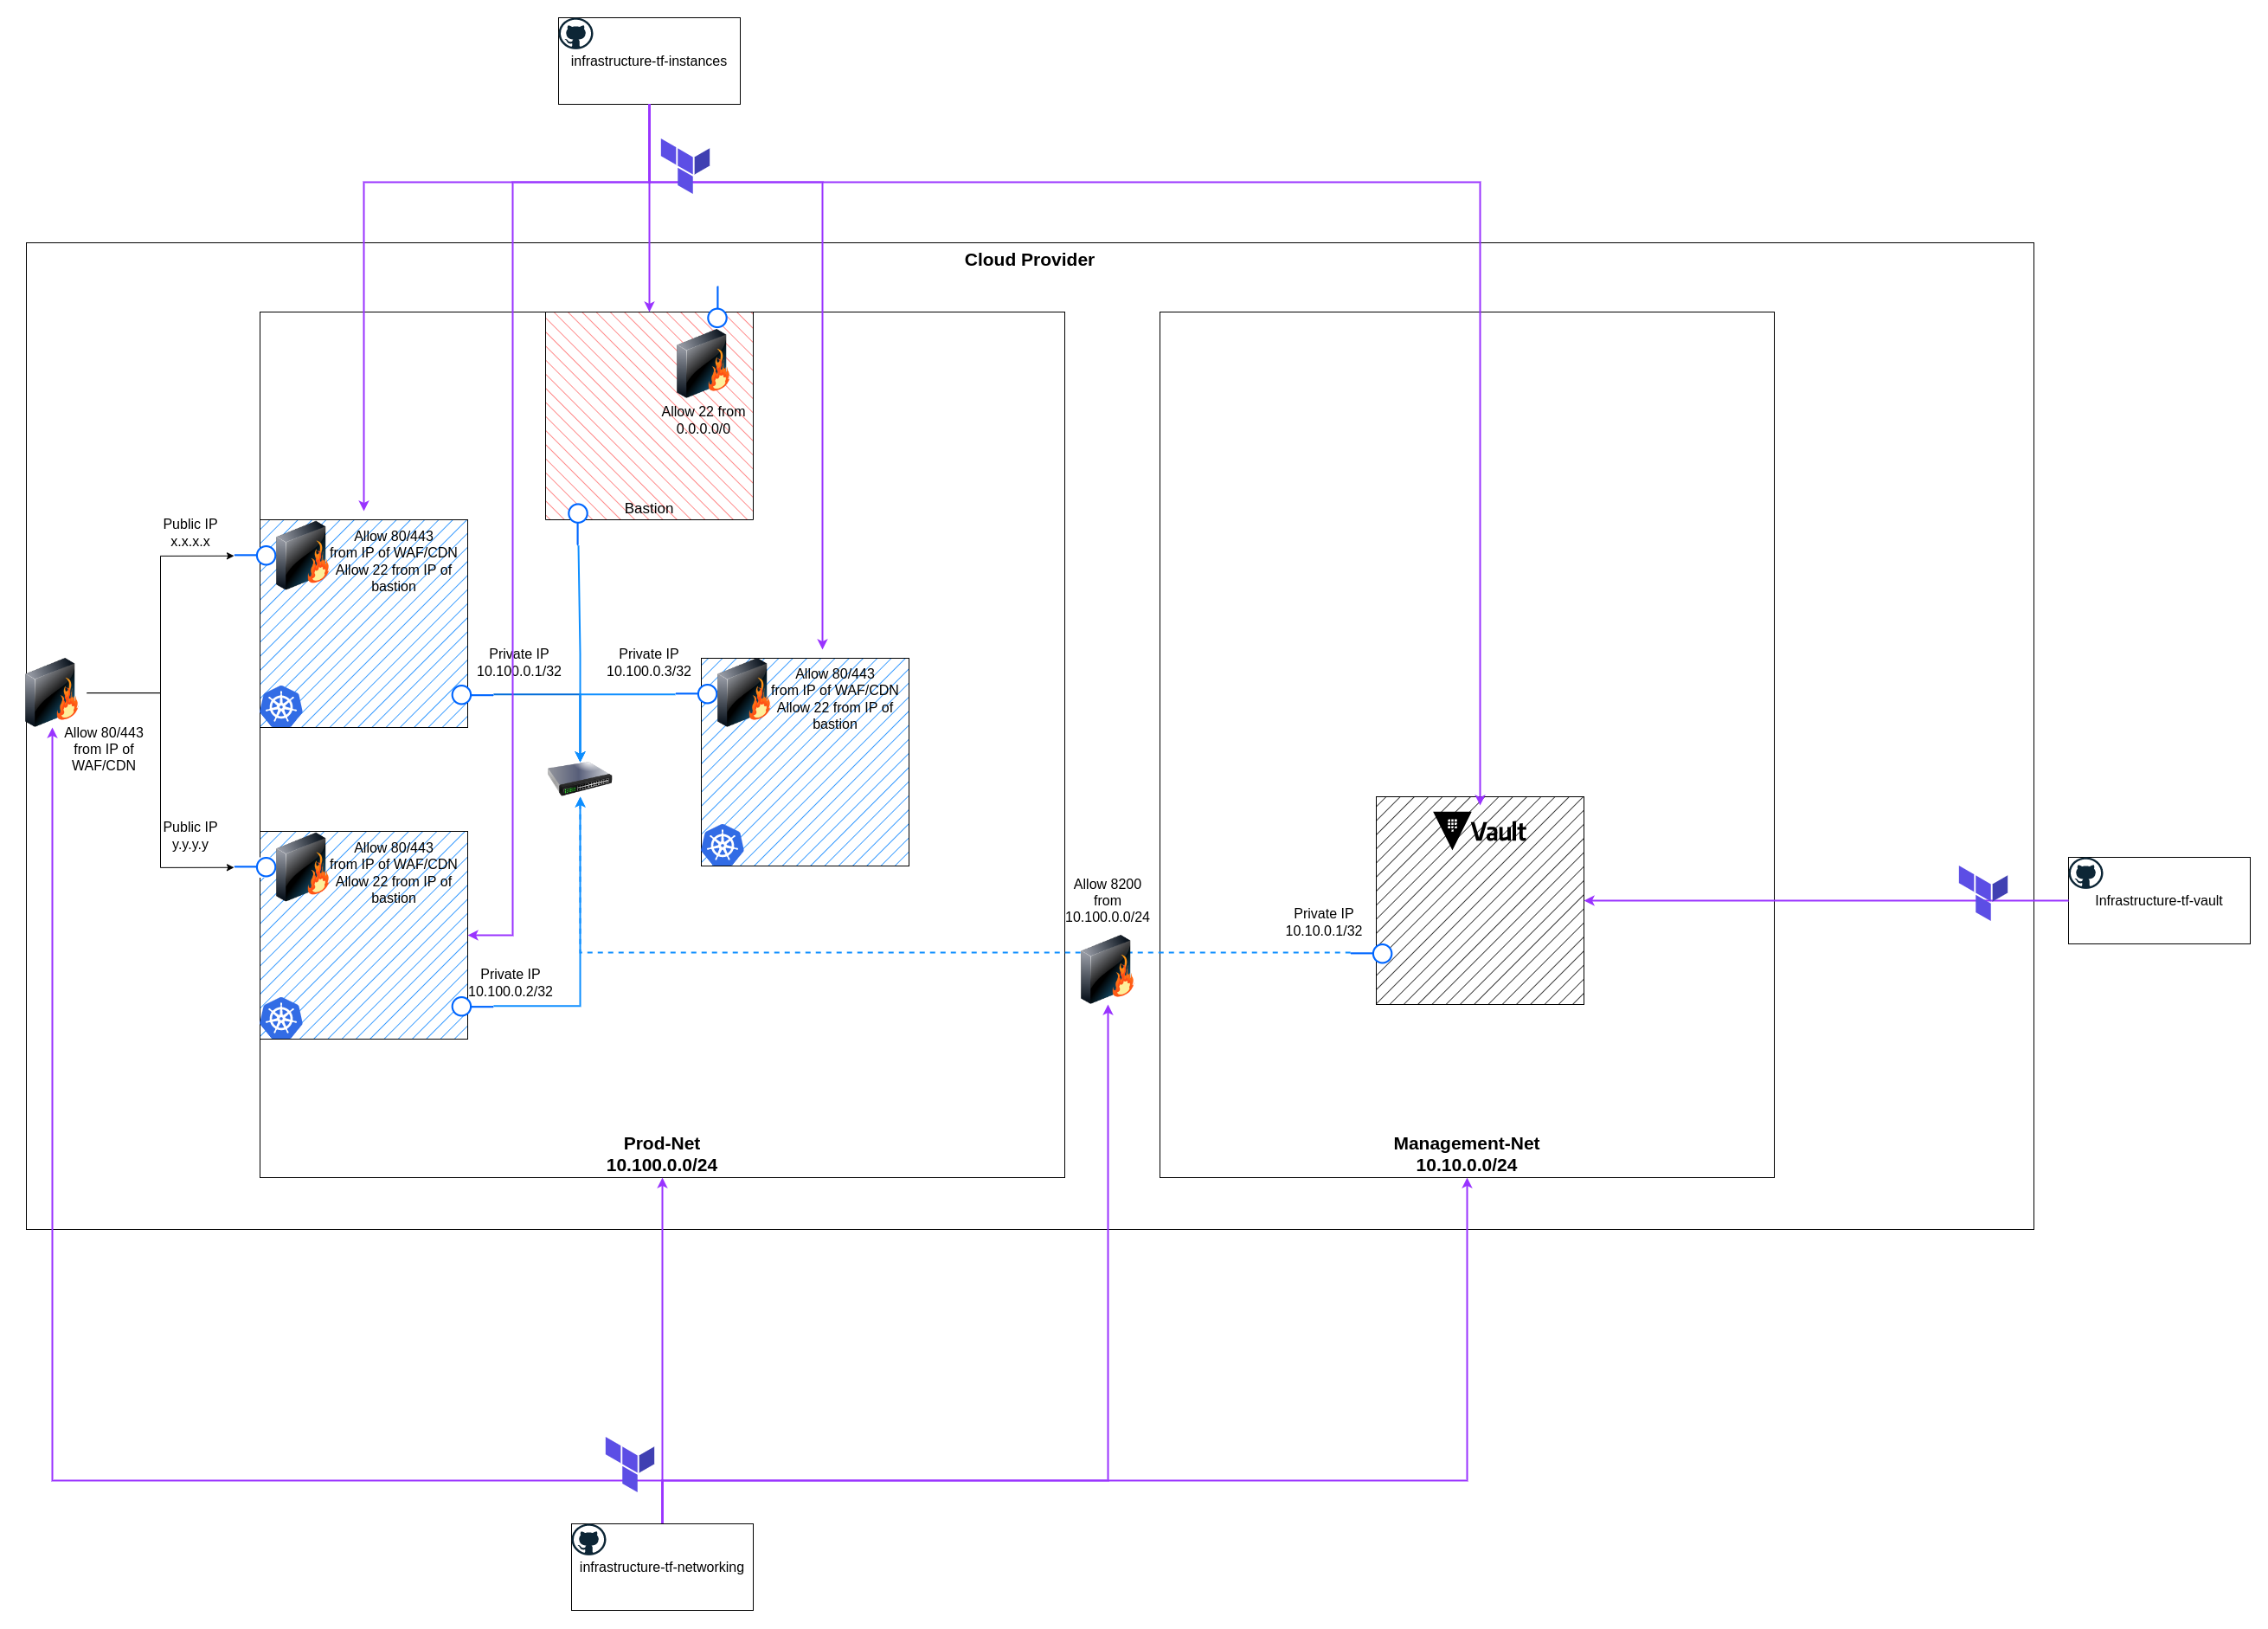Click firewall rules text in 10.100.0.1/32 node

click(x=394, y=561)
